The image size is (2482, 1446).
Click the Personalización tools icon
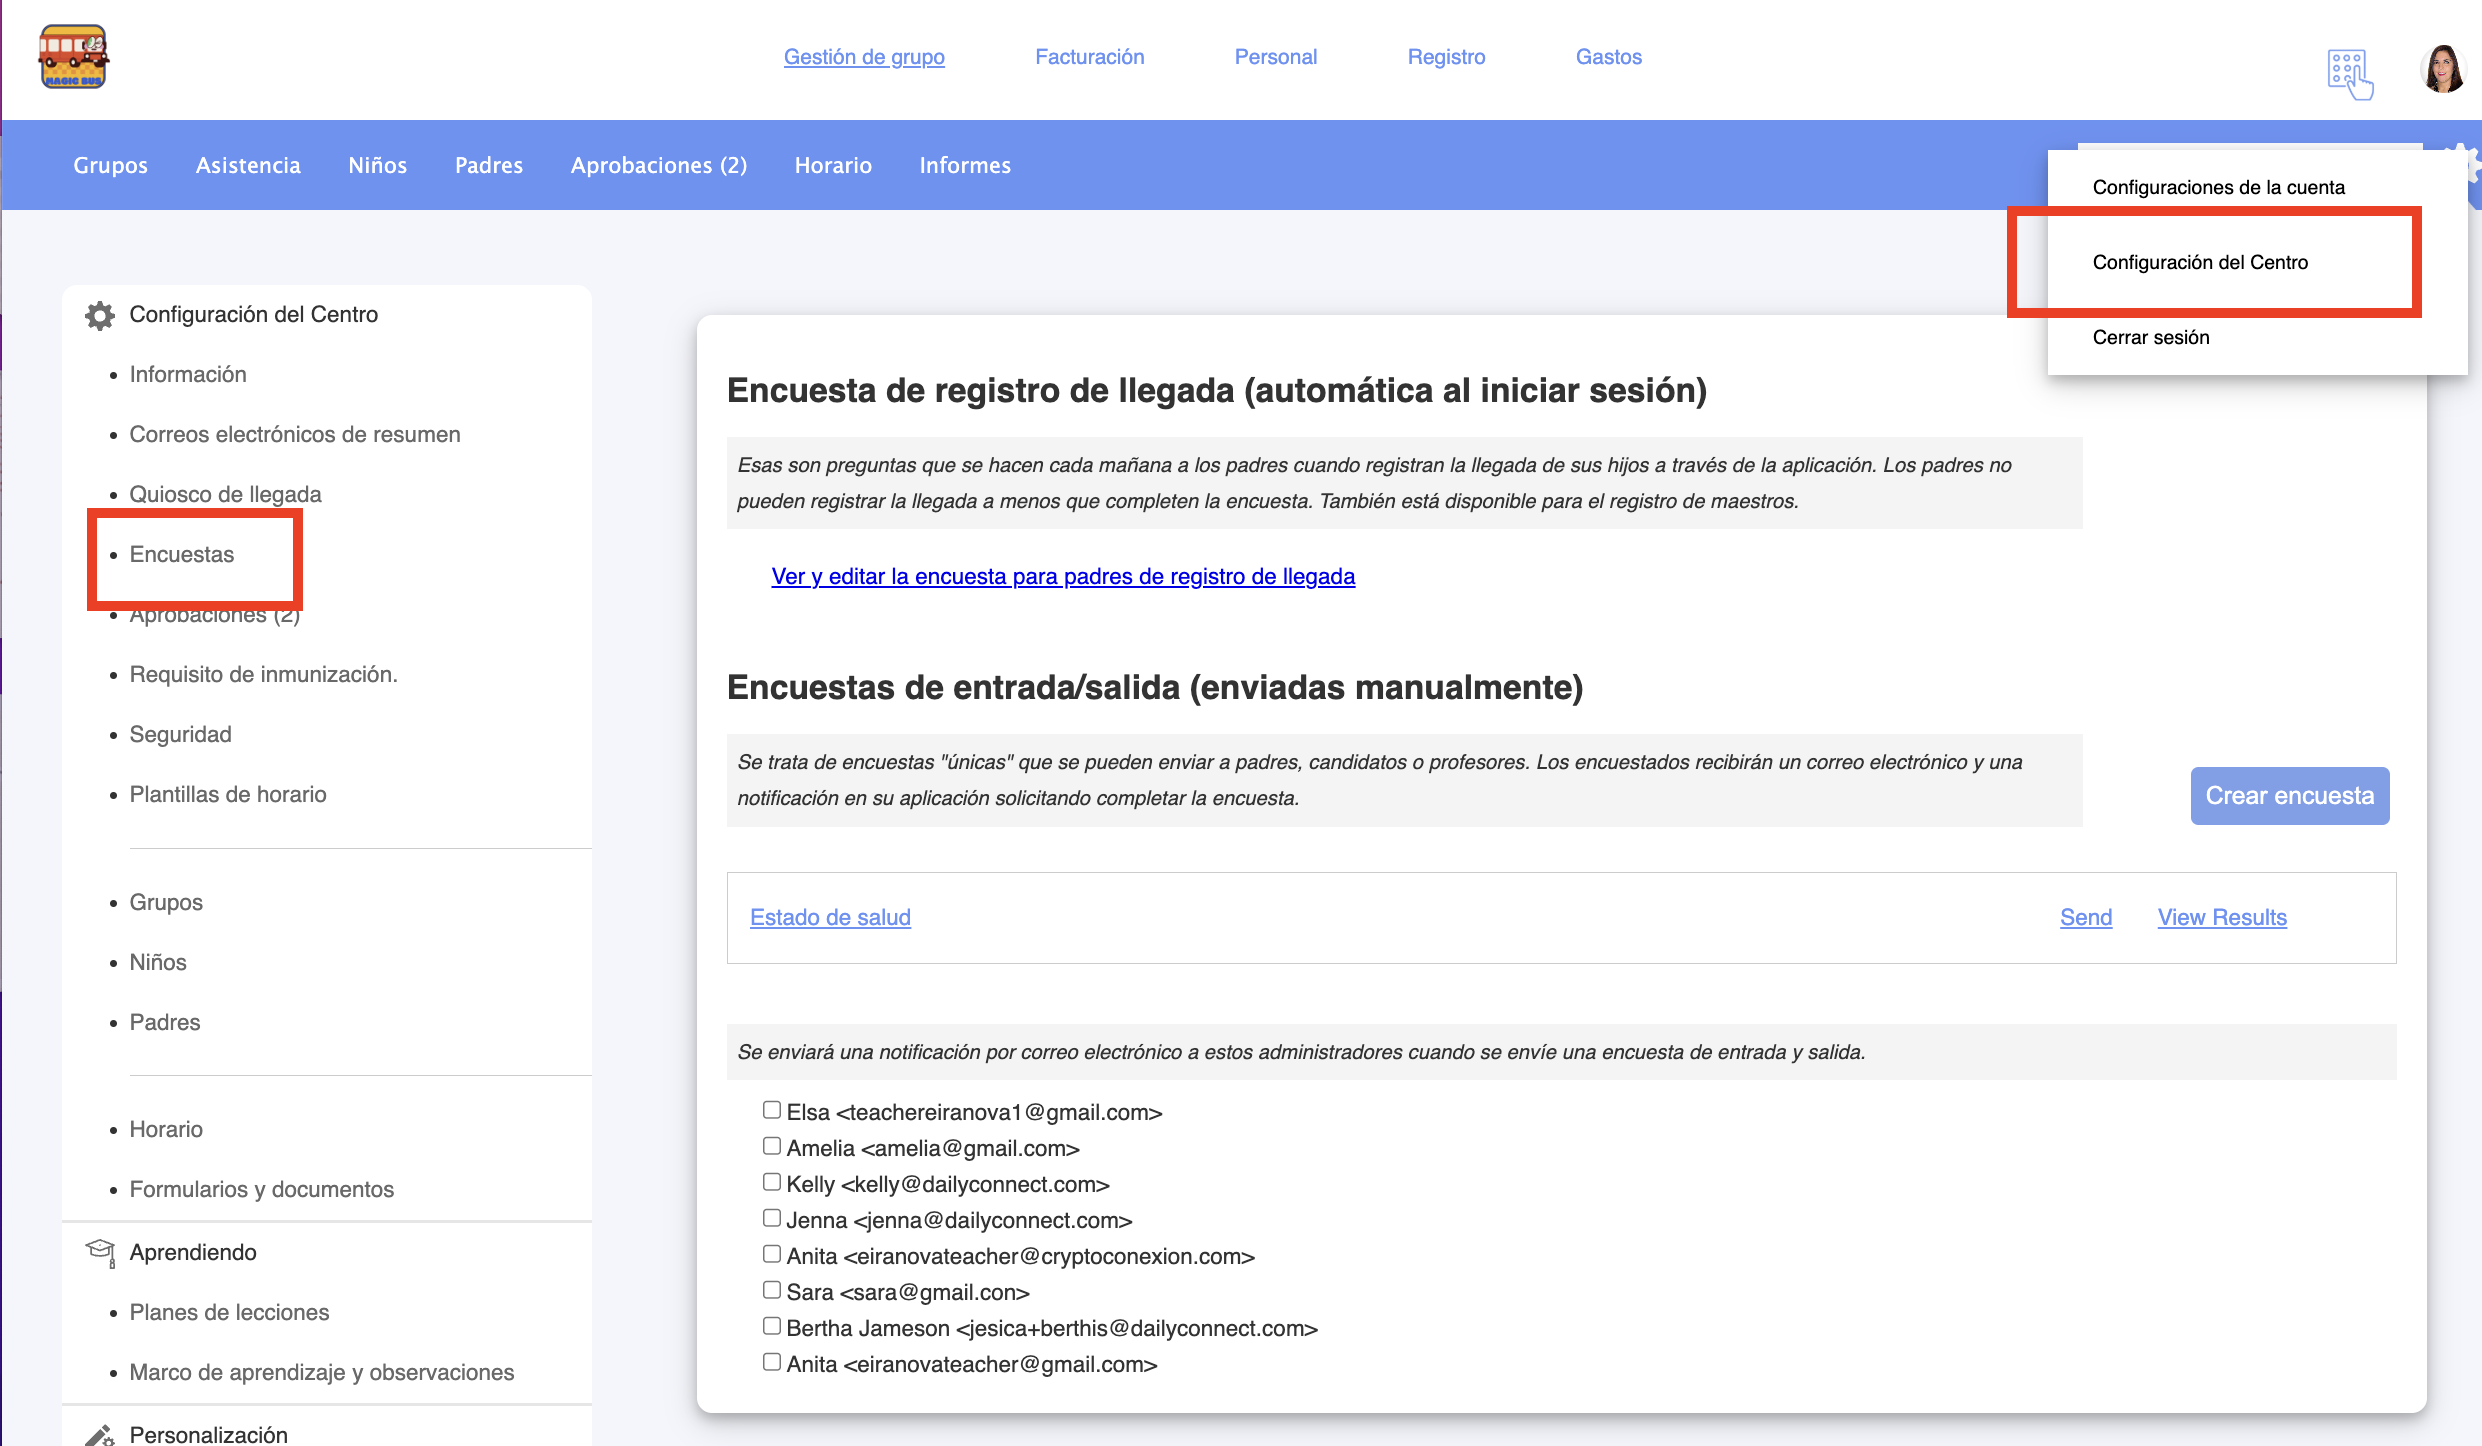[x=99, y=1435]
